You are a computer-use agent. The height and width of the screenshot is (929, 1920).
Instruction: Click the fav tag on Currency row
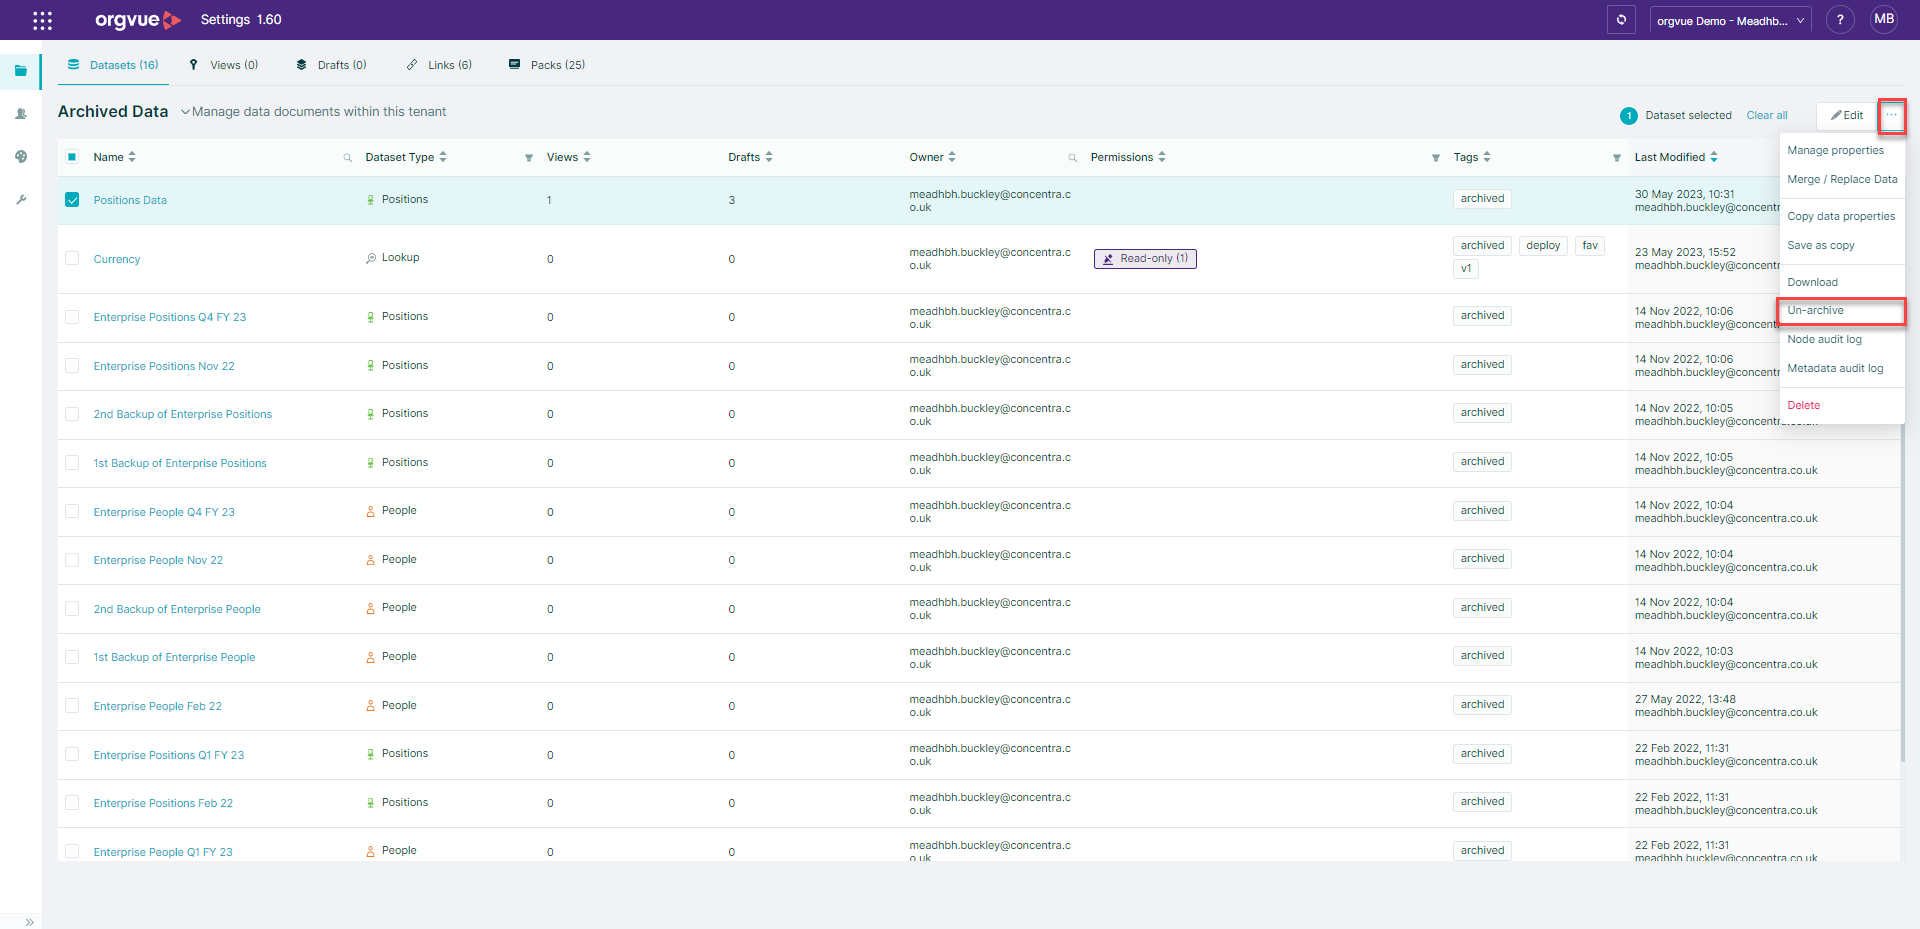[x=1590, y=246]
